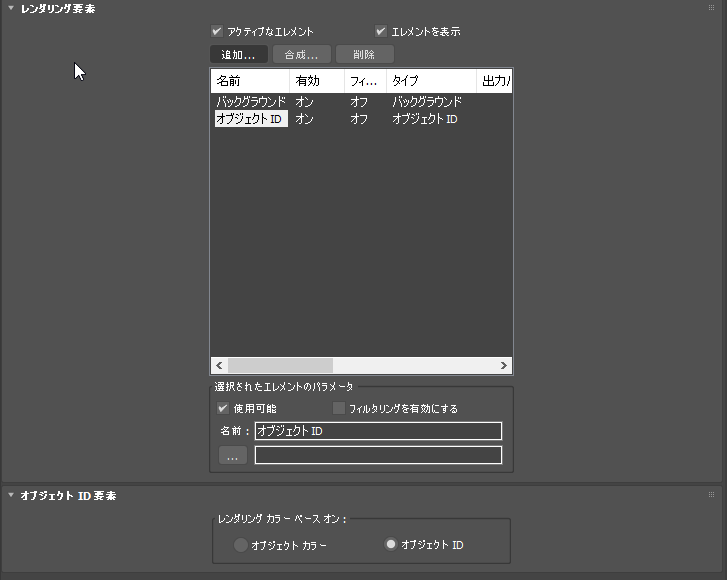Screen dimensions: 727x580
Task: Click the 追加... button
Action: pos(239,54)
